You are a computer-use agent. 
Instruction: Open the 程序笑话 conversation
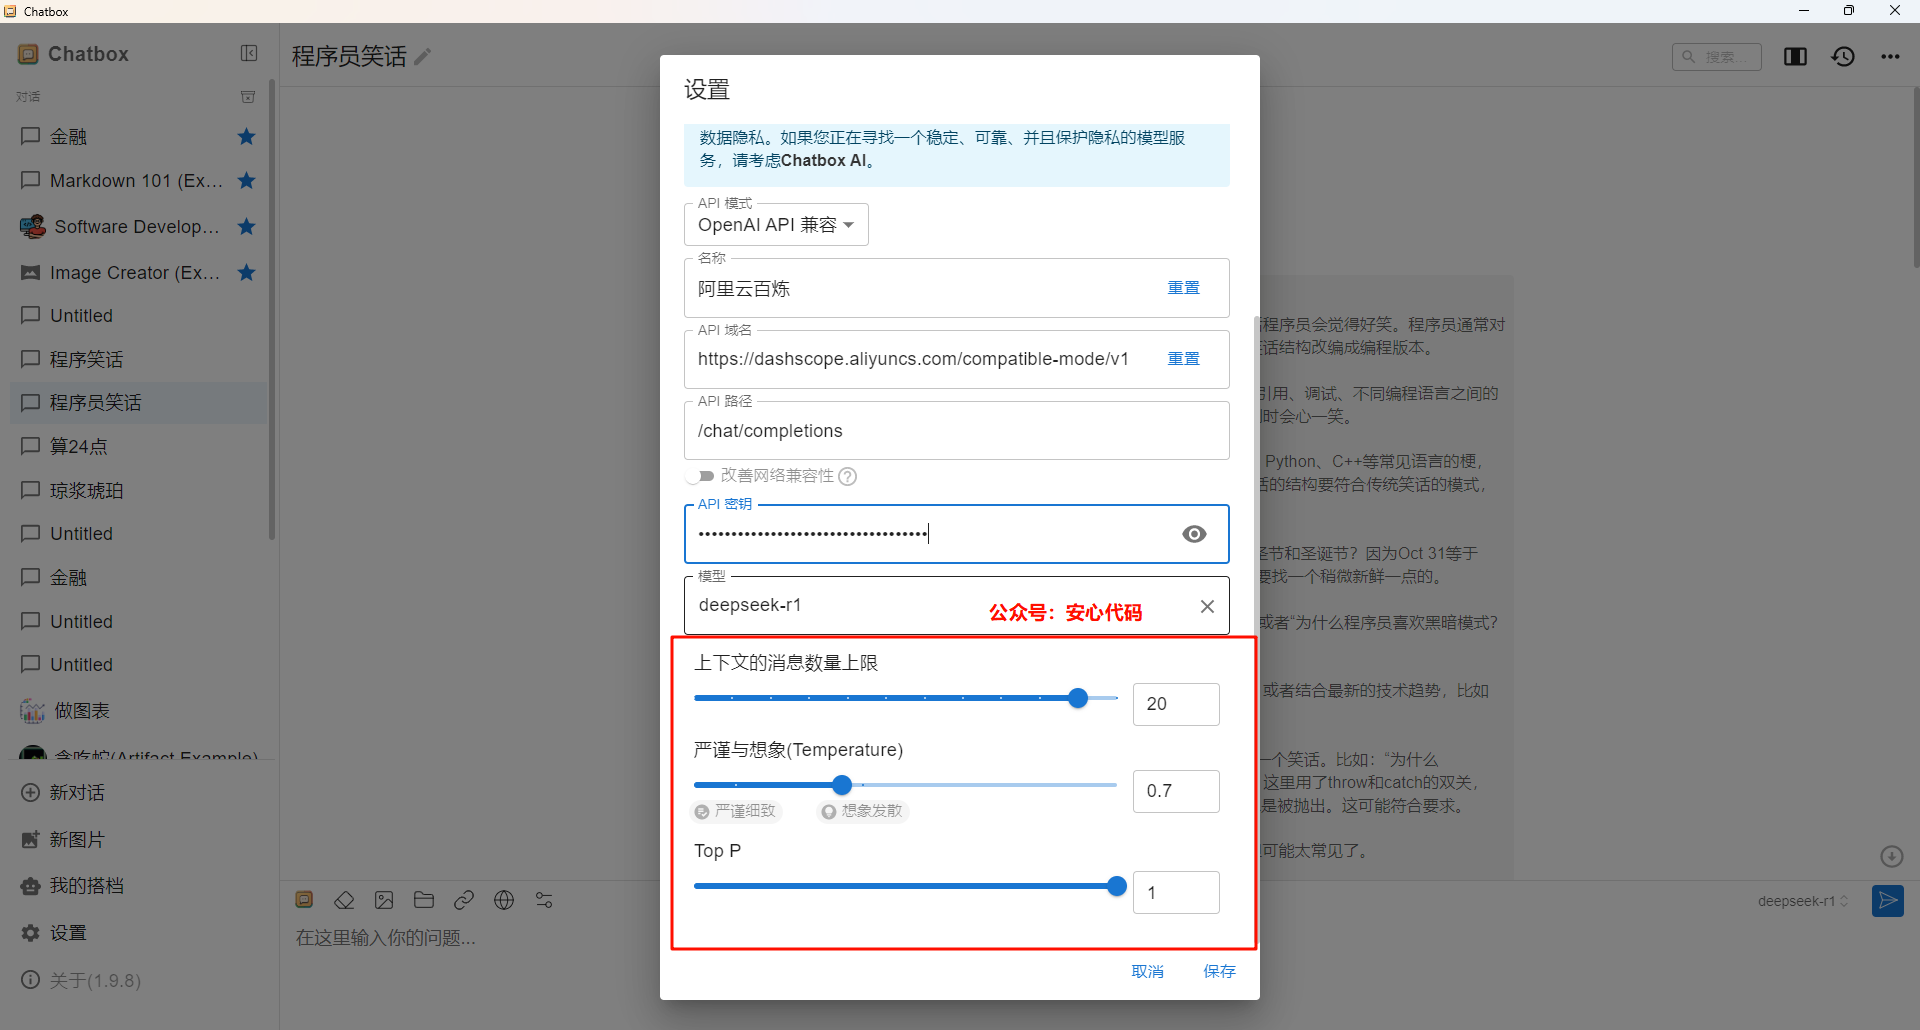pos(138,359)
